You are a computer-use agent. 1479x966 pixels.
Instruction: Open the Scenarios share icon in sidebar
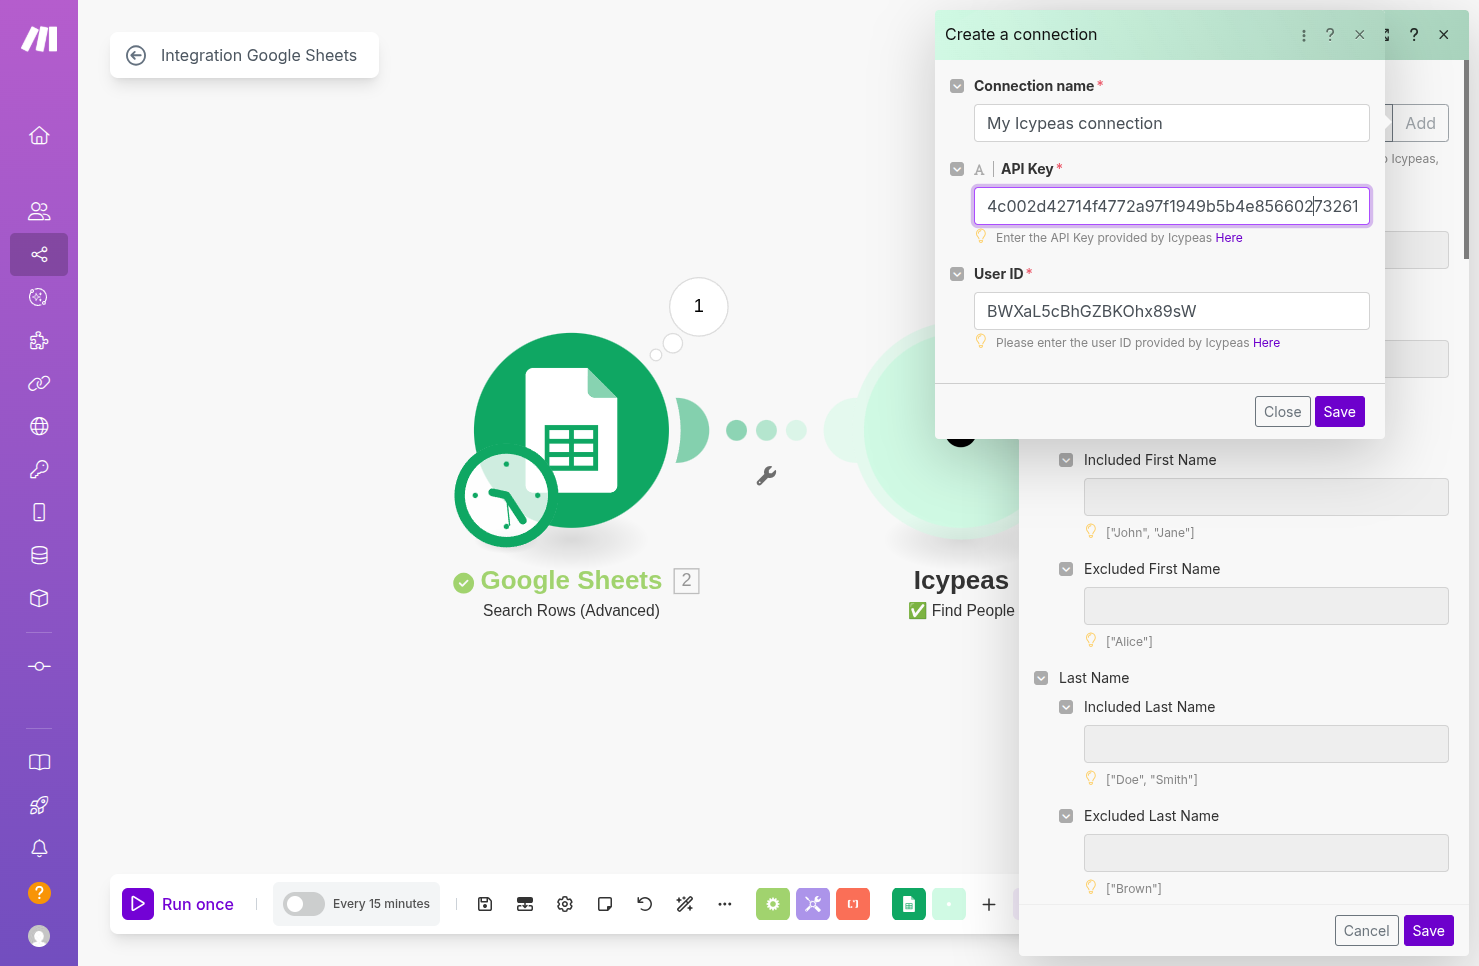click(39, 254)
